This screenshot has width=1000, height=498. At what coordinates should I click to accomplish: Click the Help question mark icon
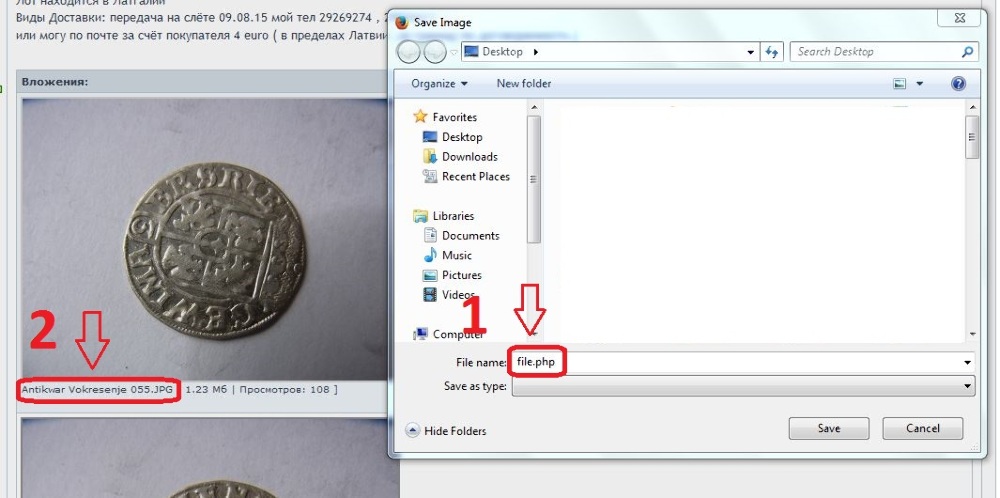958,84
